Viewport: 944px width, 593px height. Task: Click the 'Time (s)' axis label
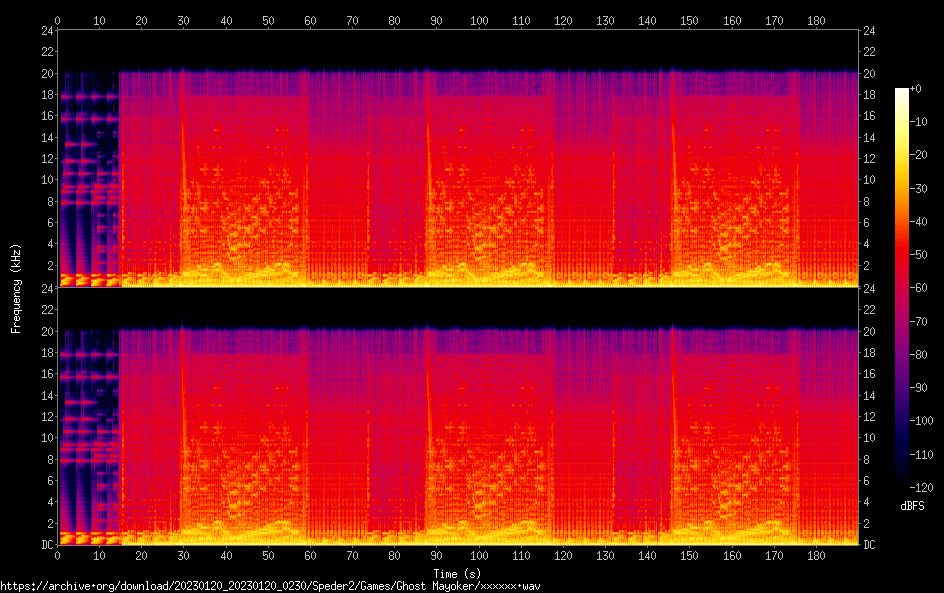(x=457, y=573)
